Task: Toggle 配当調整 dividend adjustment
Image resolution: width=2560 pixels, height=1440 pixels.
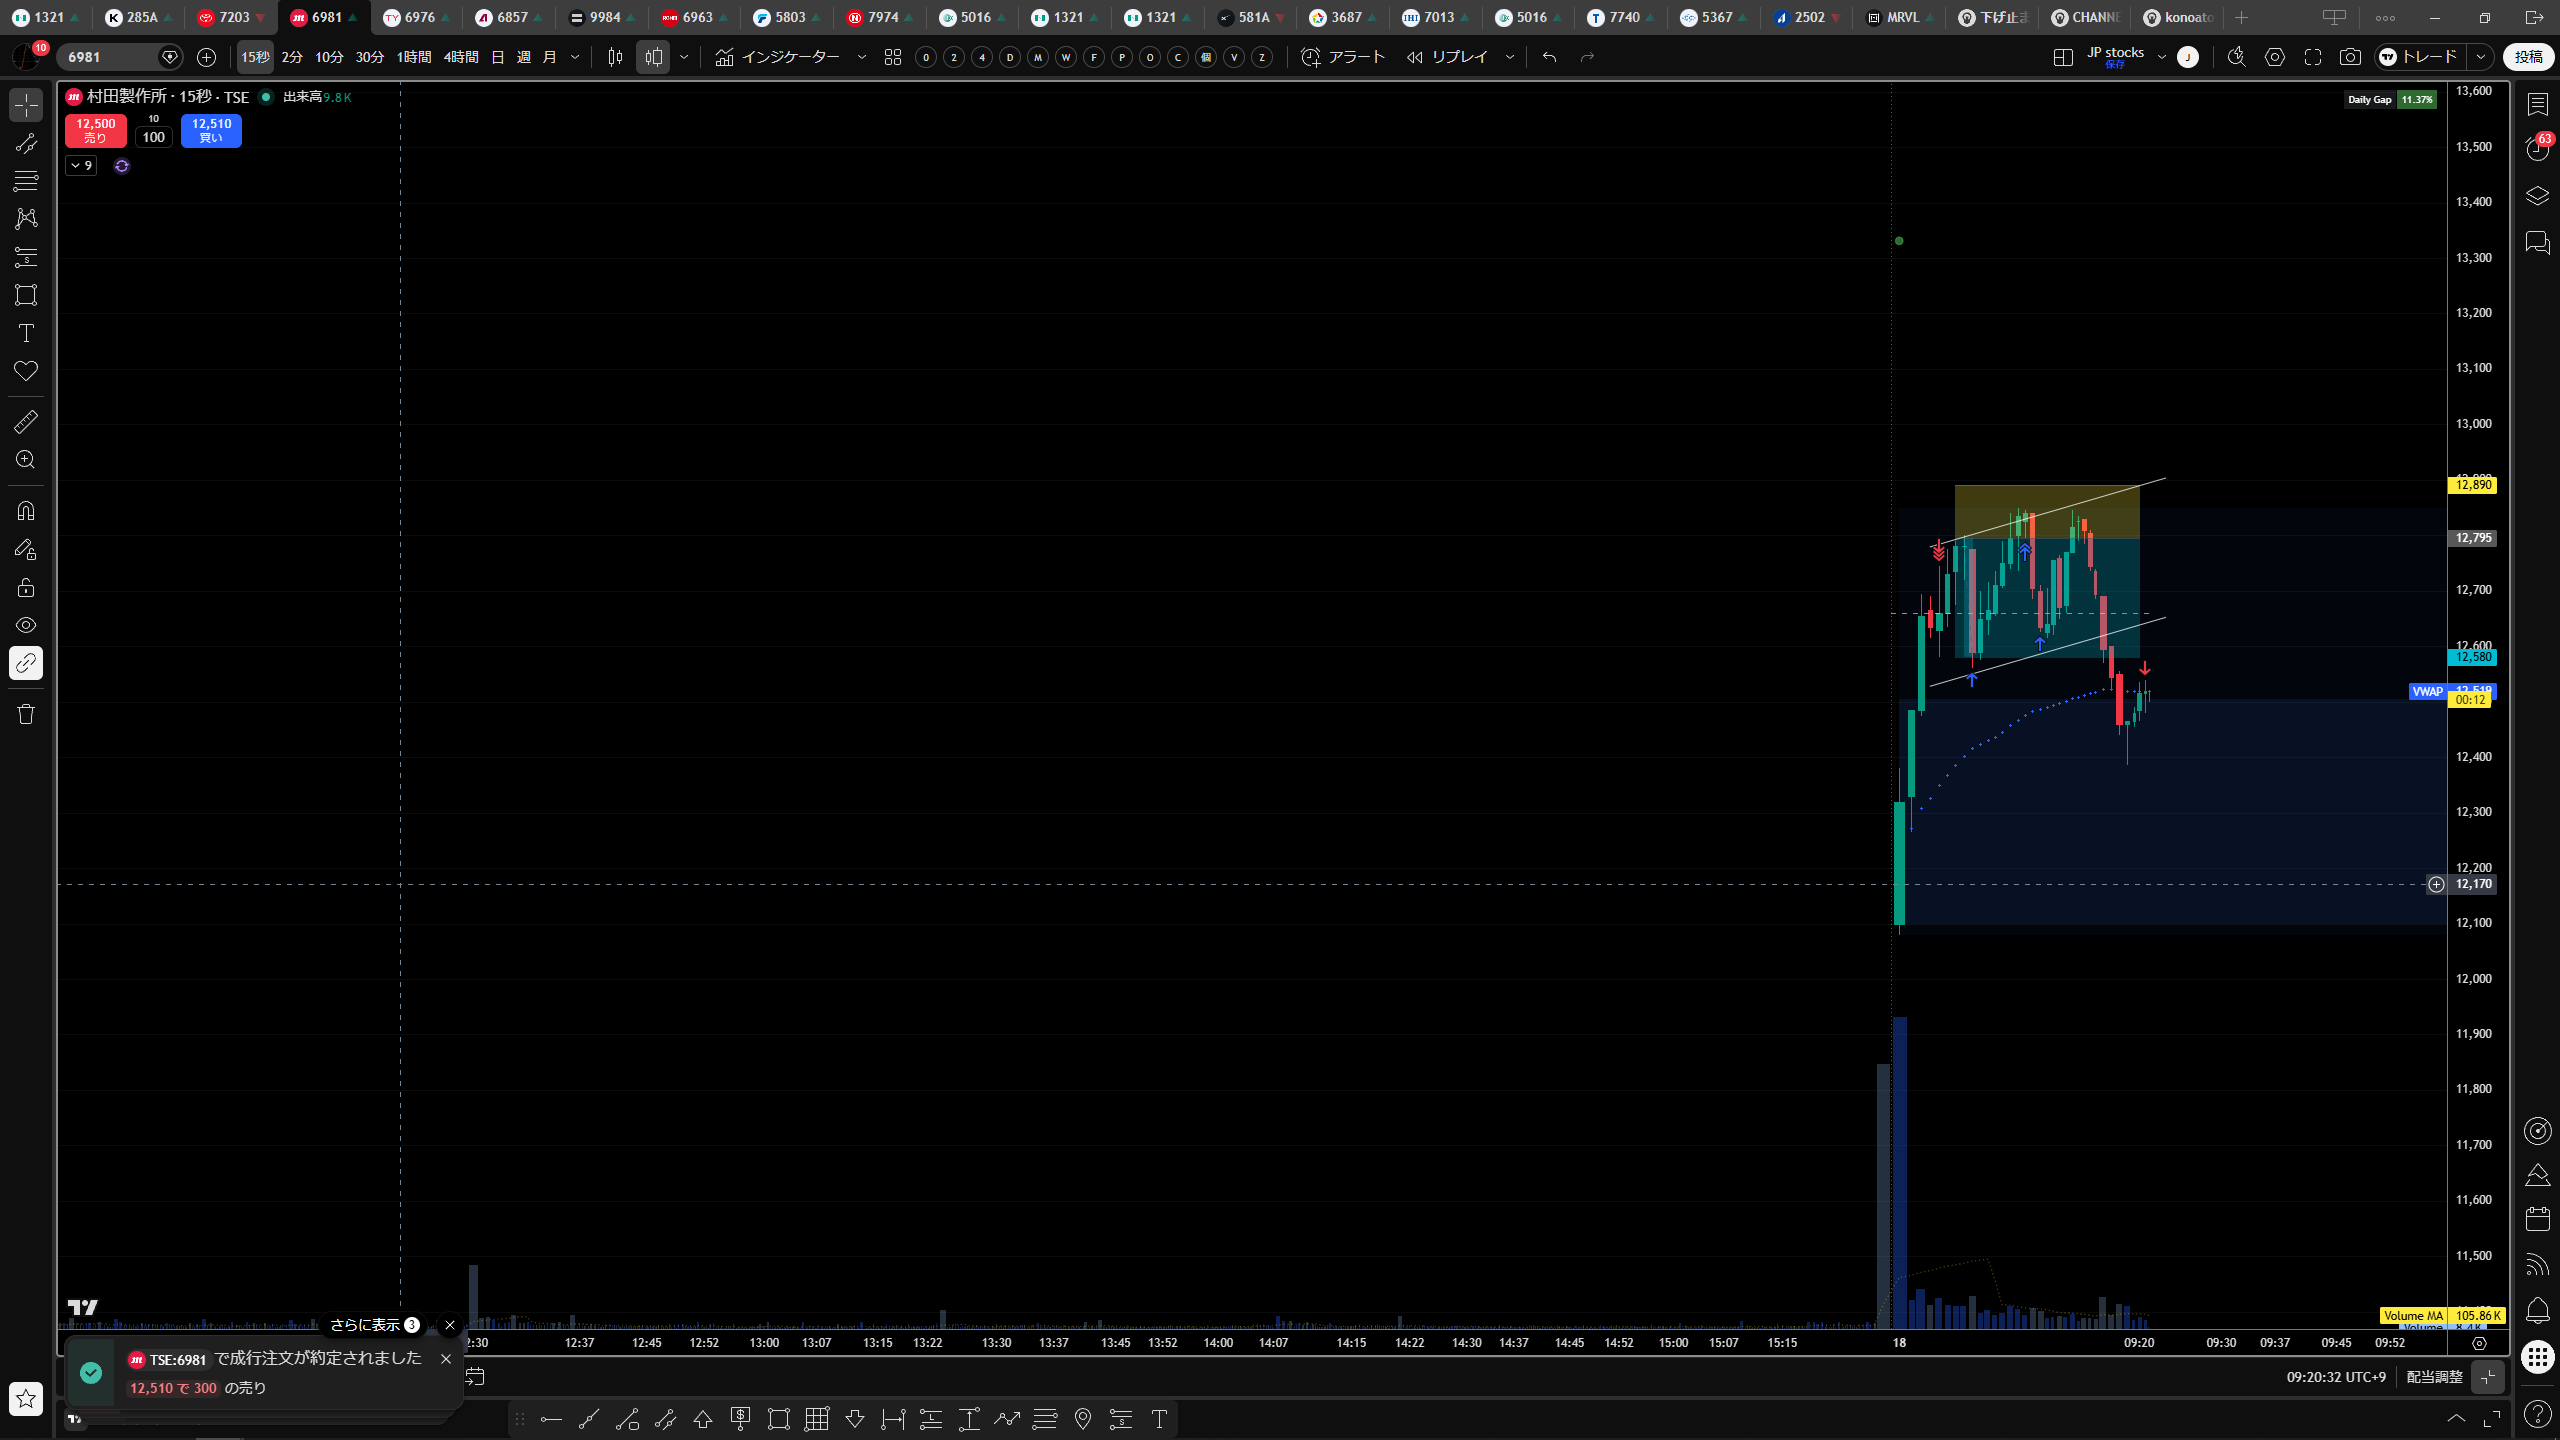Action: coord(2434,1377)
